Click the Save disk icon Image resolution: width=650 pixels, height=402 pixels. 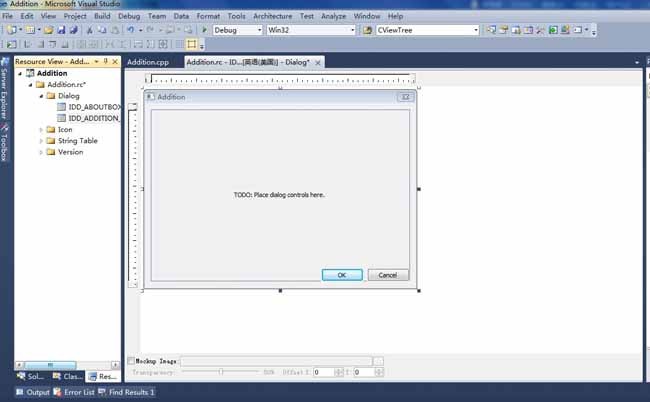coord(61,30)
